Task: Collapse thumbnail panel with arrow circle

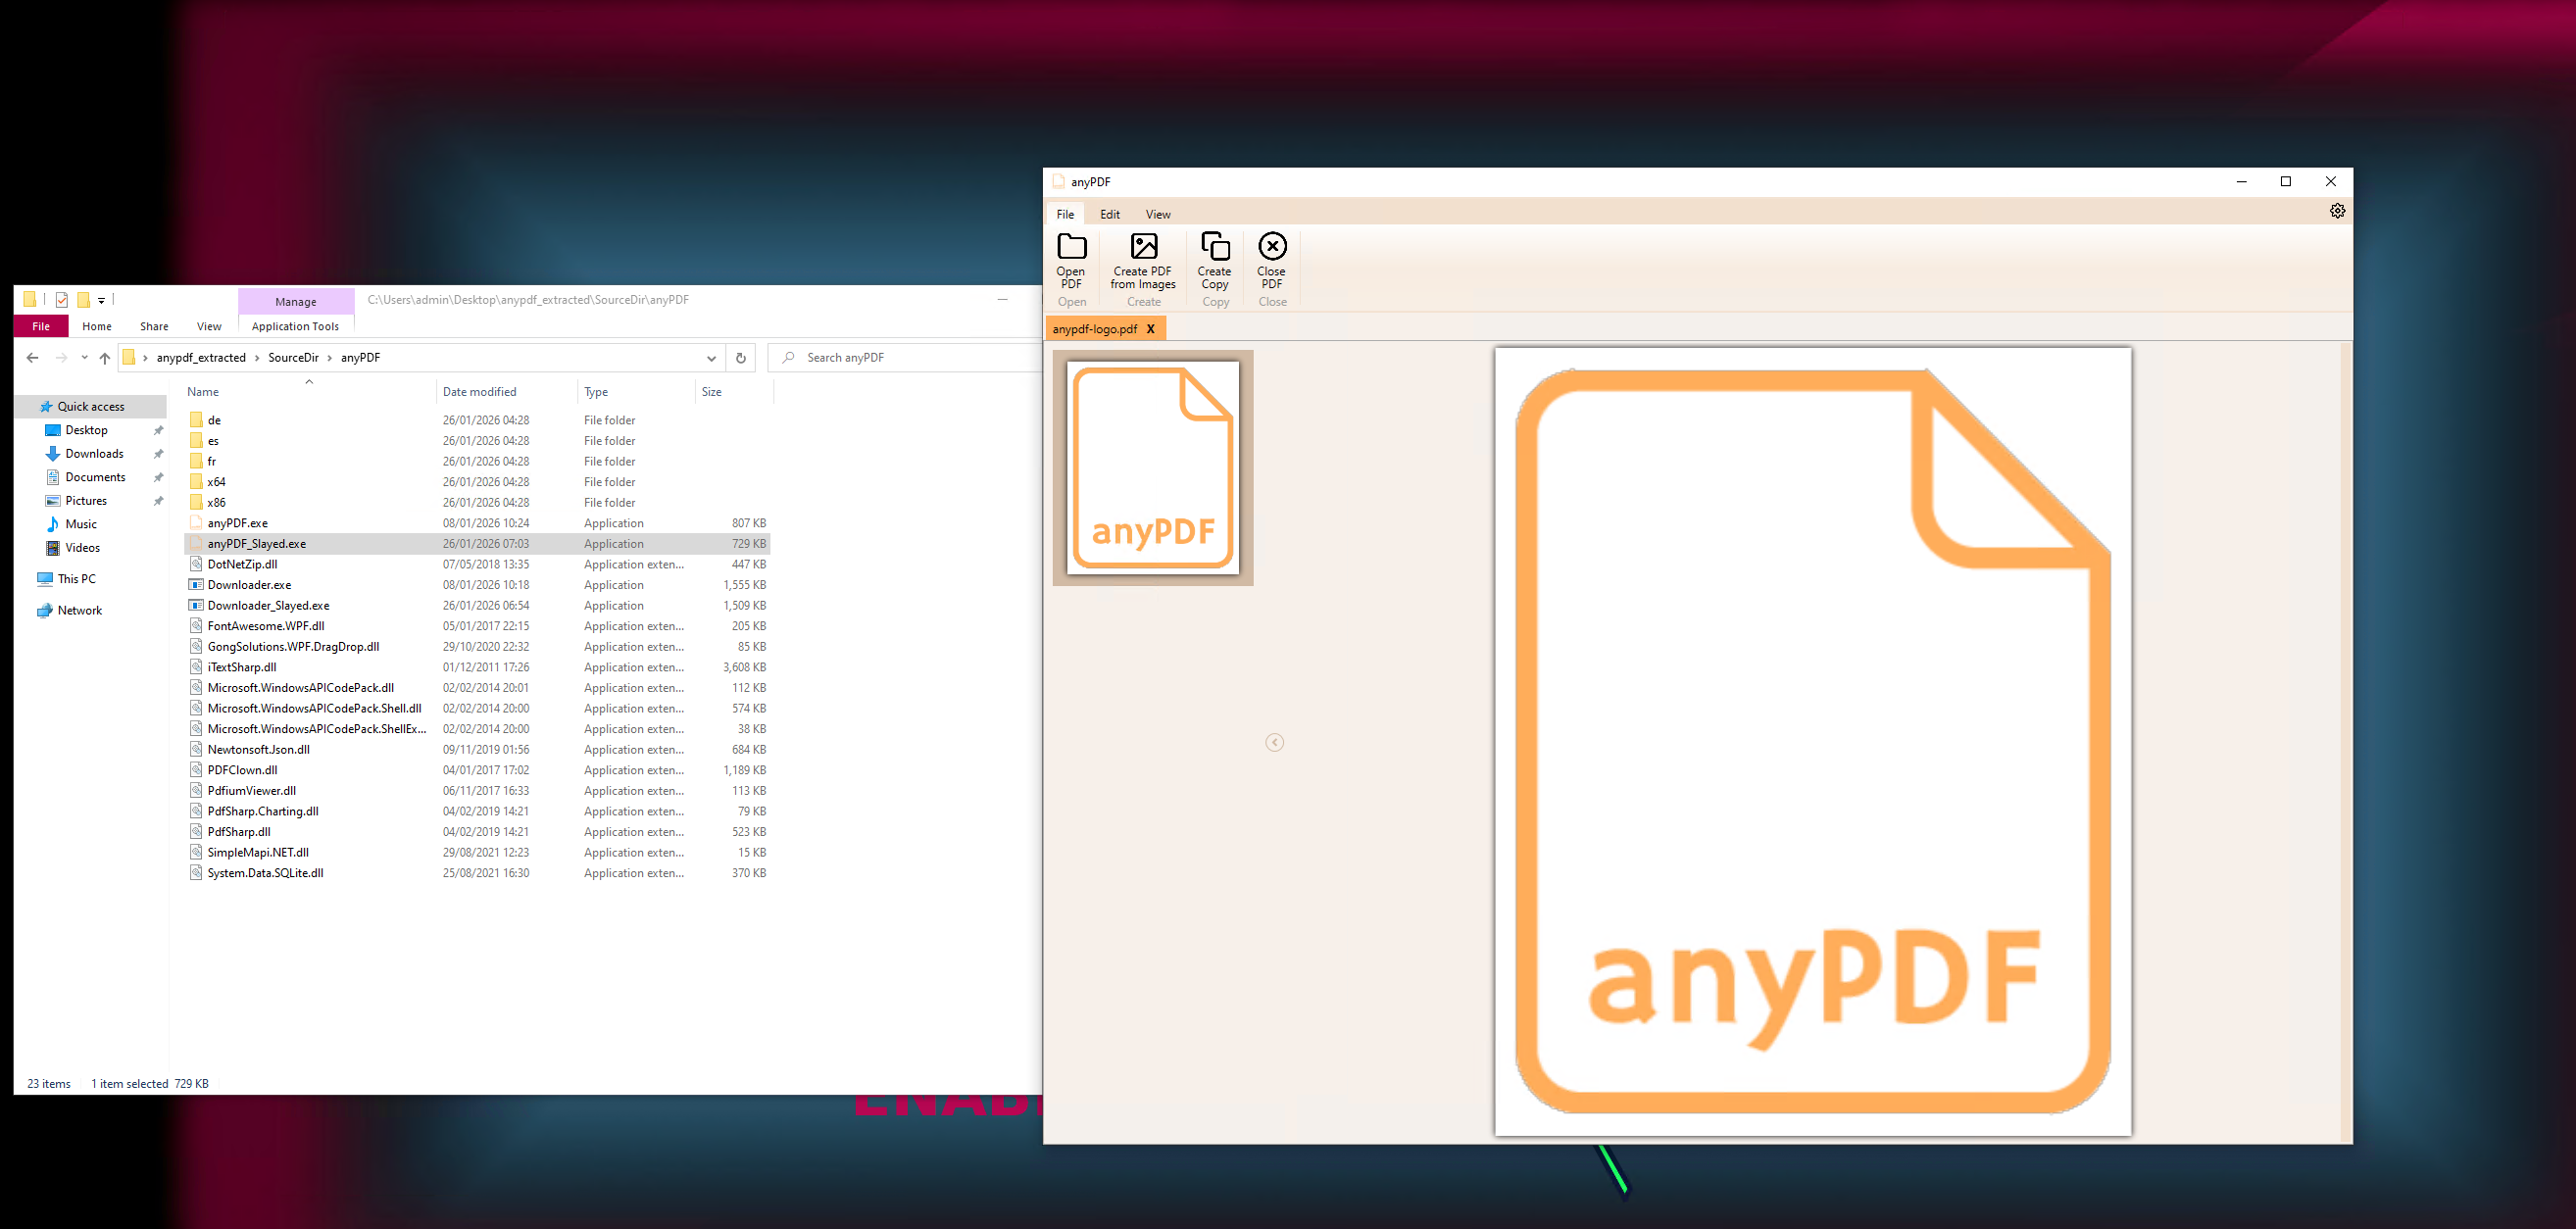Action: 1274,742
